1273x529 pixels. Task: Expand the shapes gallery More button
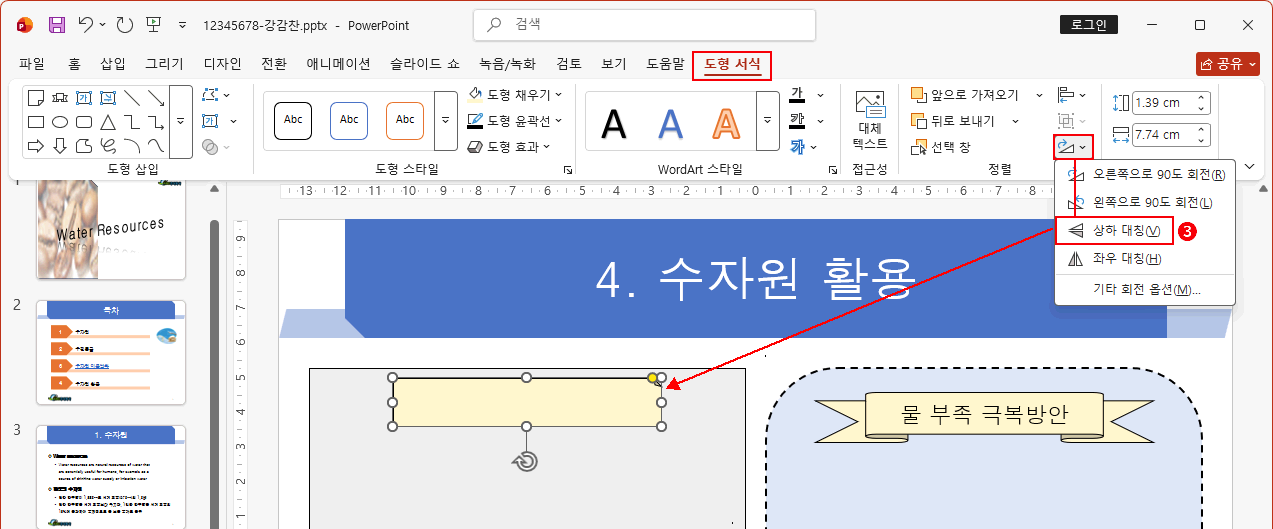click(x=181, y=121)
